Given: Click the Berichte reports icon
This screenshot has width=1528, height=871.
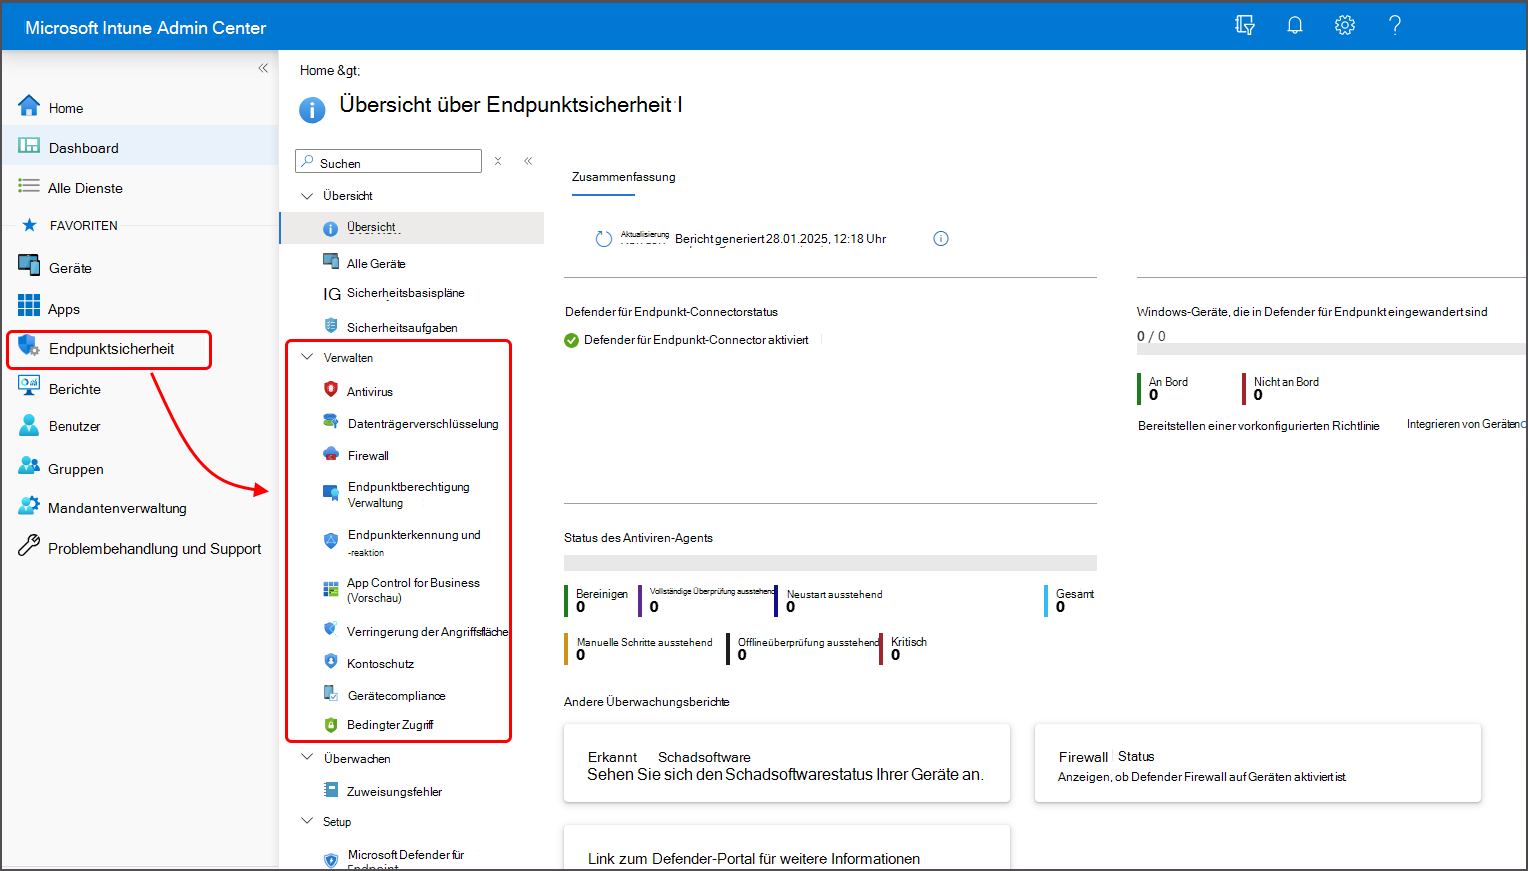Looking at the screenshot, I should point(29,387).
